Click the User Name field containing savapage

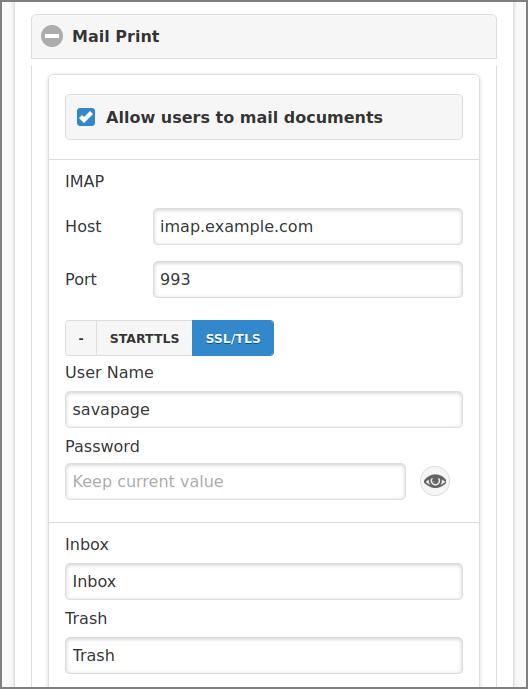tap(264, 410)
